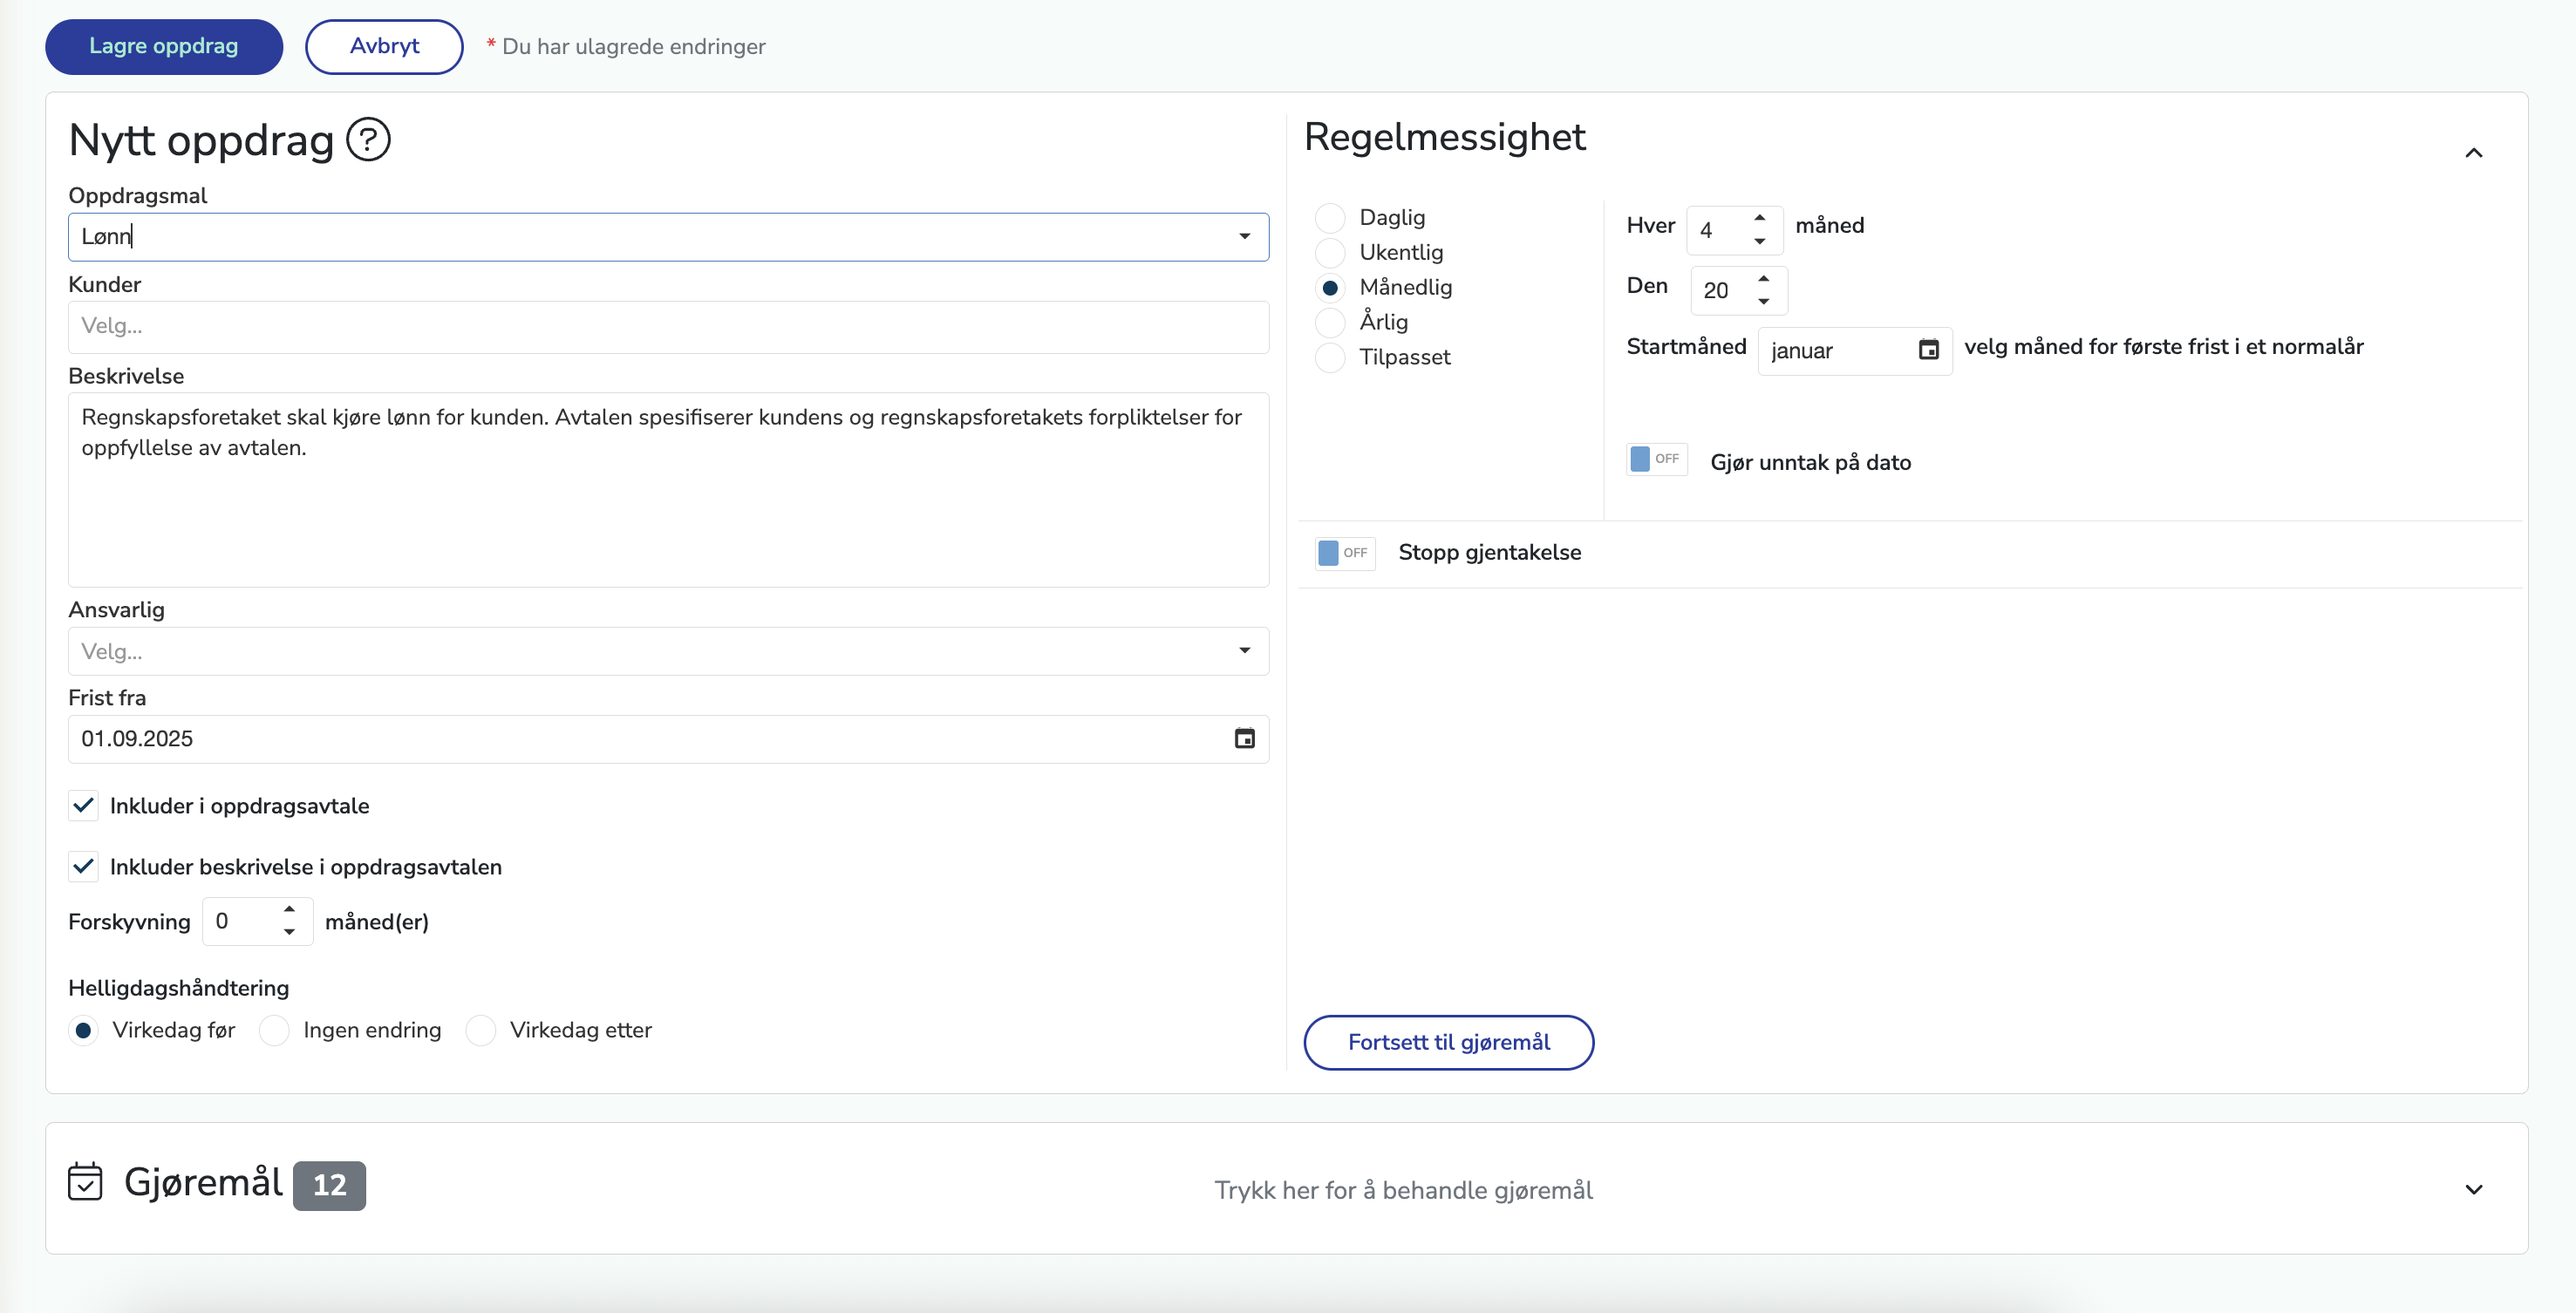Decrease the Den day value
The width and height of the screenshot is (2576, 1313).
[1764, 302]
